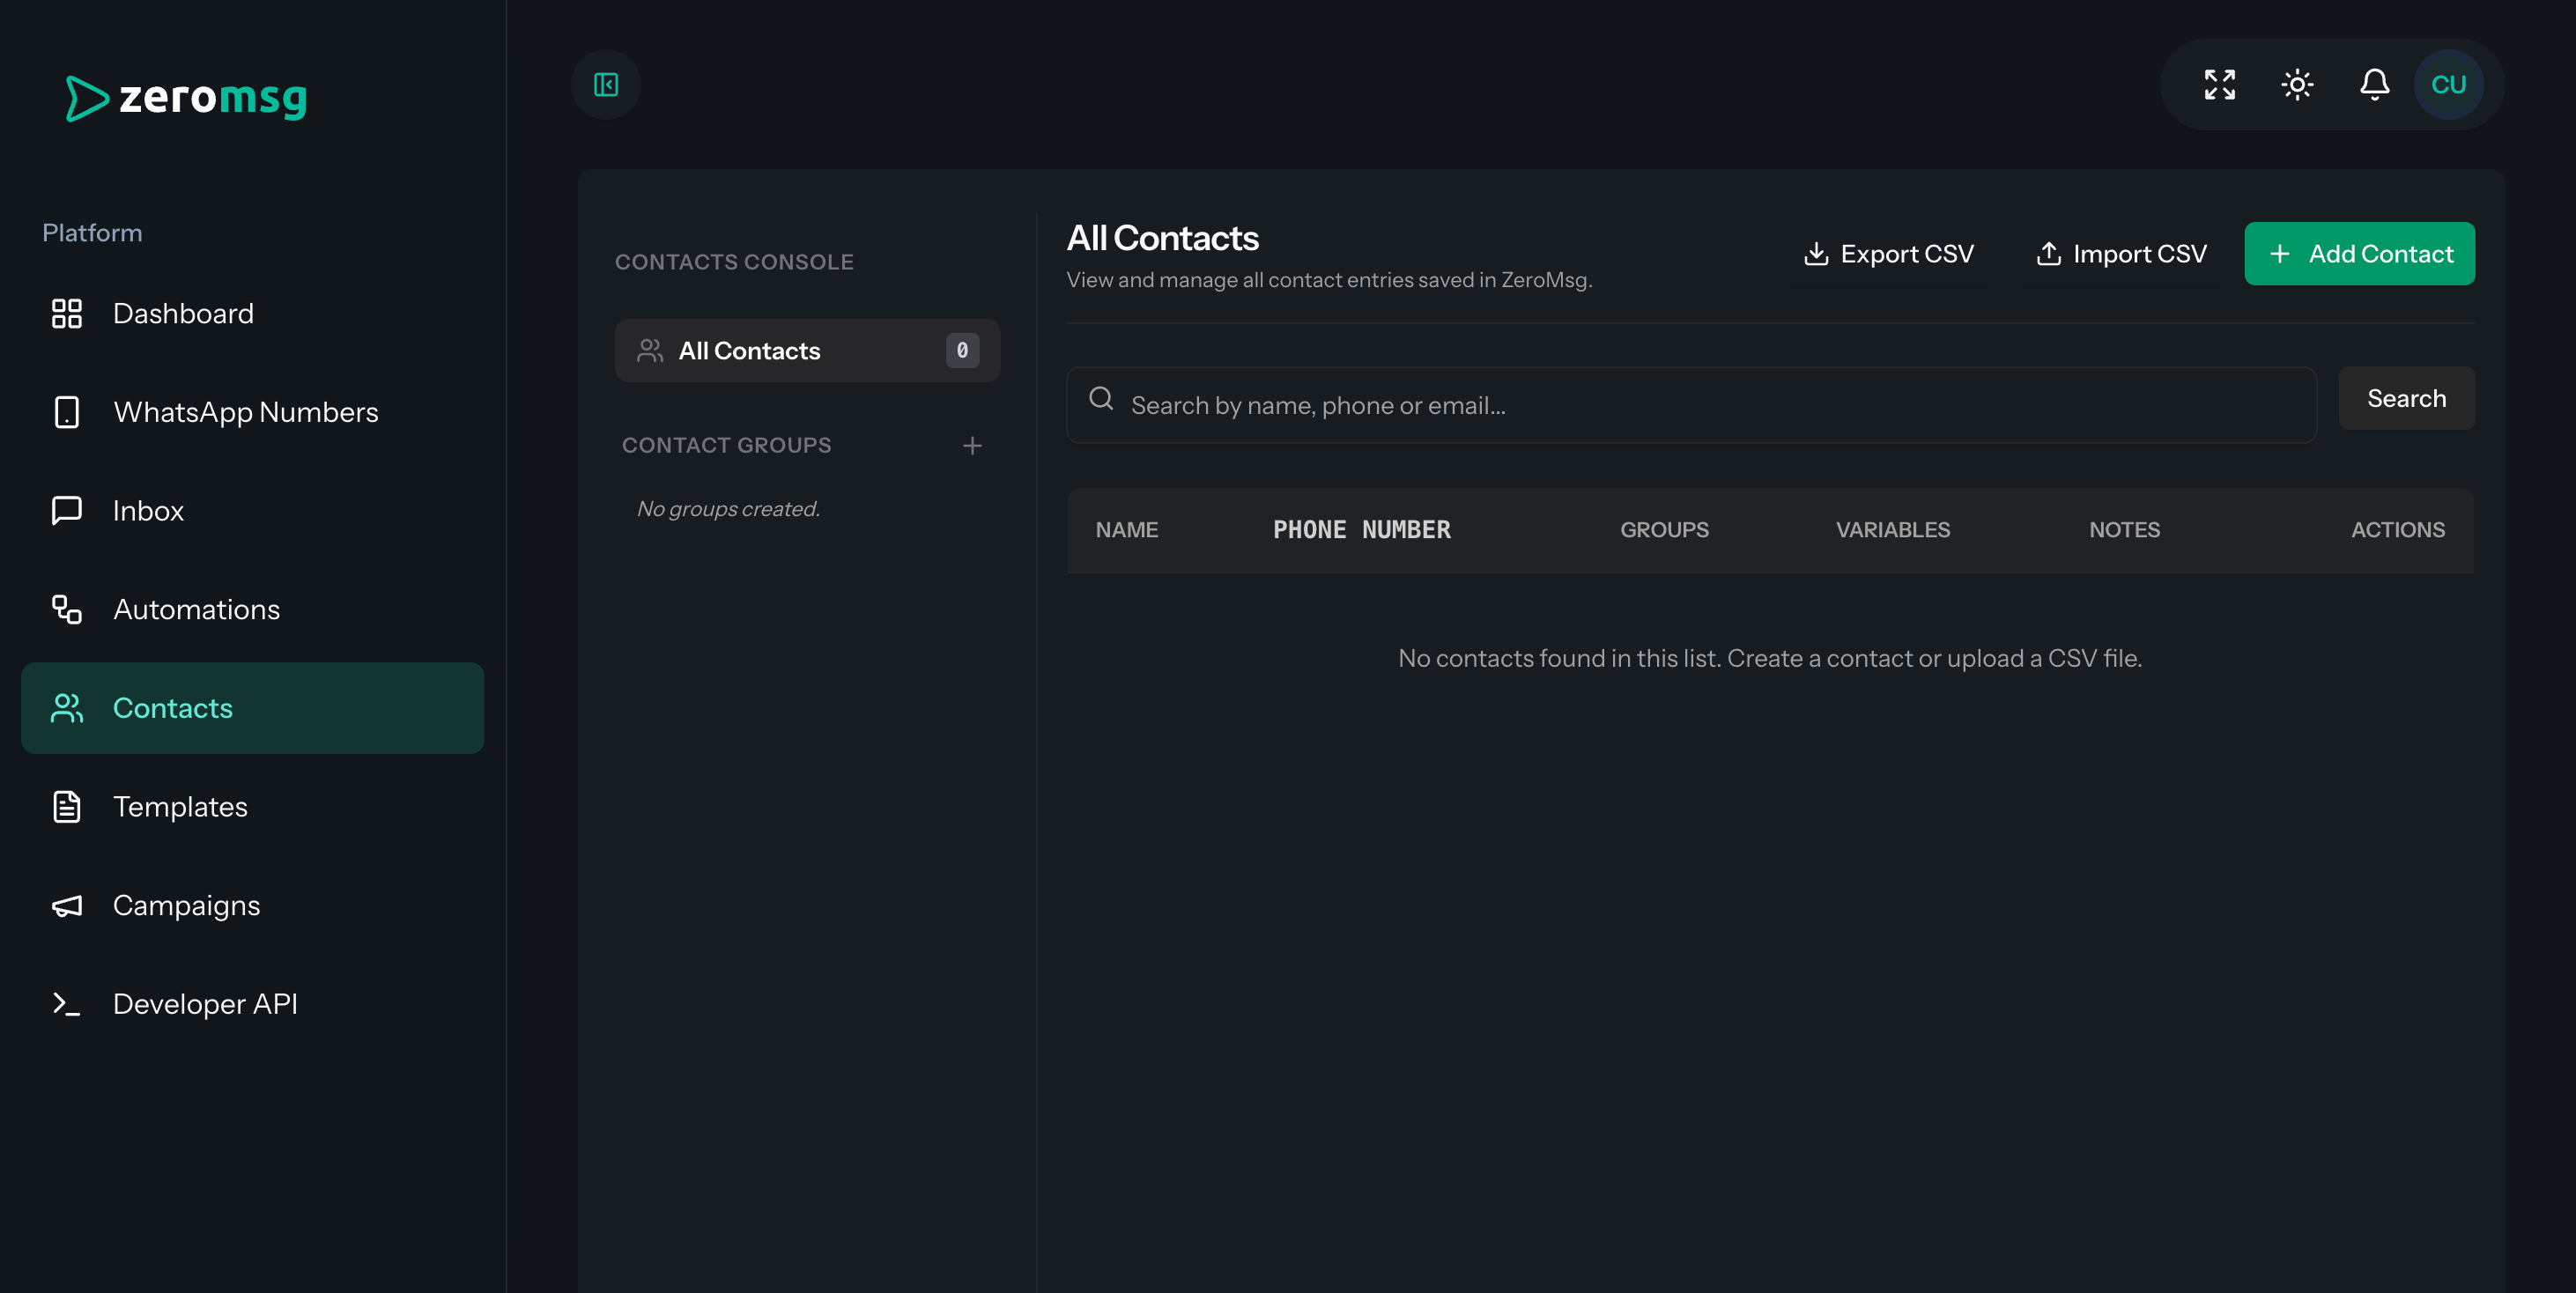Add a new contact group with plus icon
The height and width of the screenshot is (1293, 2576).
tap(972, 446)
